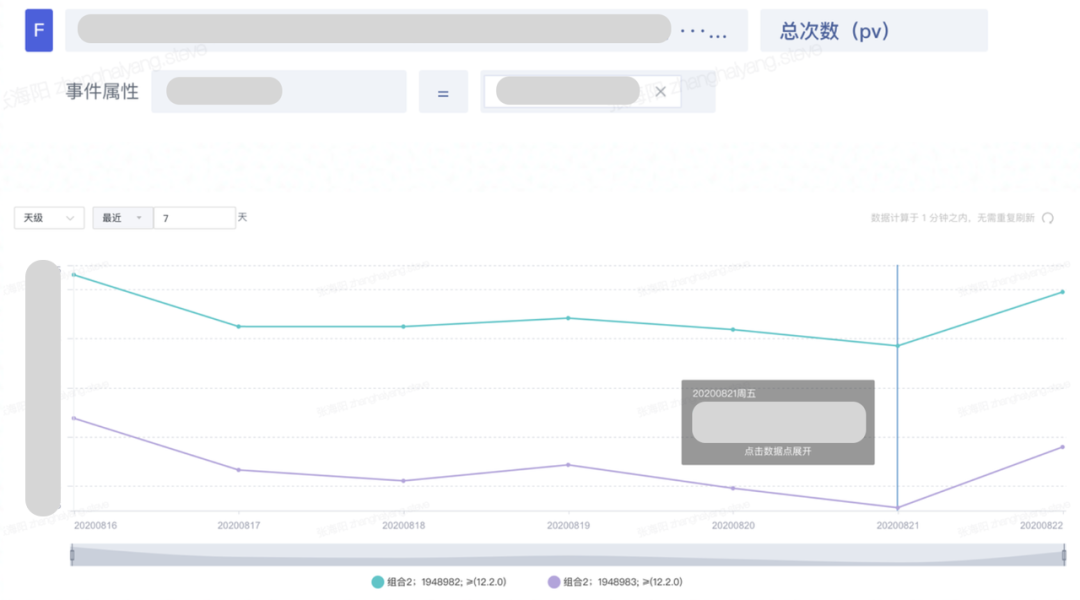Click the chart zoom range bar
Screen dimensions: 1080x600
tap(568, 555)
